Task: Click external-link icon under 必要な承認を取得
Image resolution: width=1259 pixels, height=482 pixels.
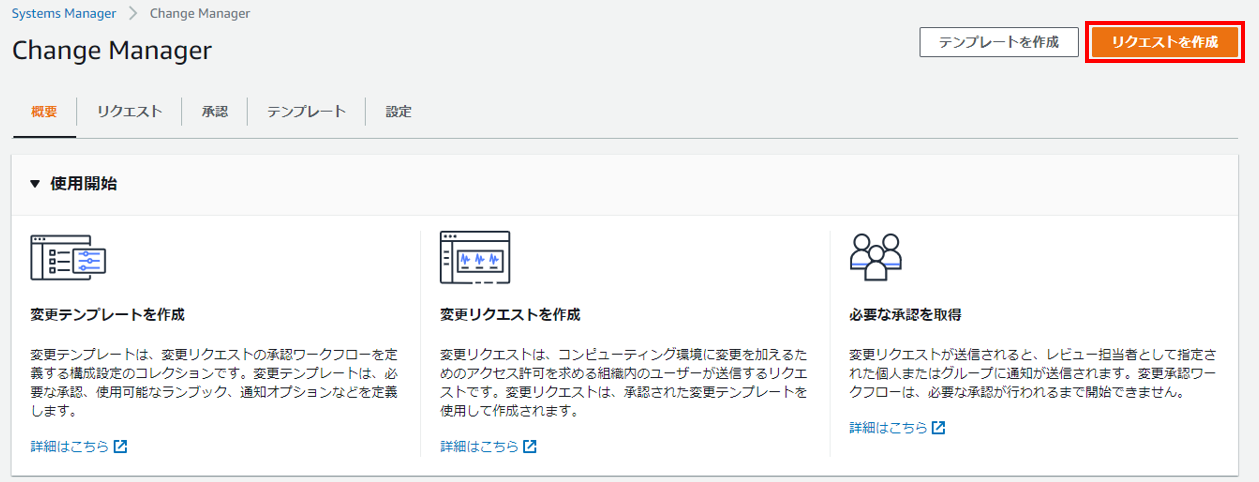Action: click(x=938, y=427)
